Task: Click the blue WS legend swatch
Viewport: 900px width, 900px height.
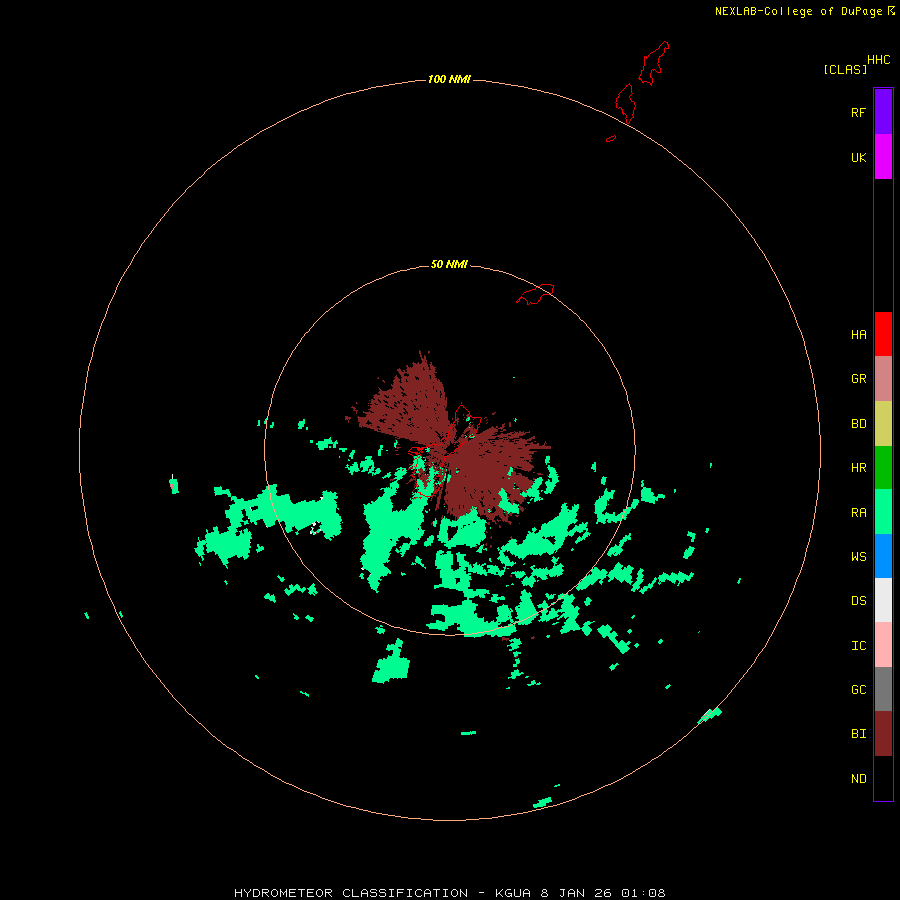Action: click(883, 556)
